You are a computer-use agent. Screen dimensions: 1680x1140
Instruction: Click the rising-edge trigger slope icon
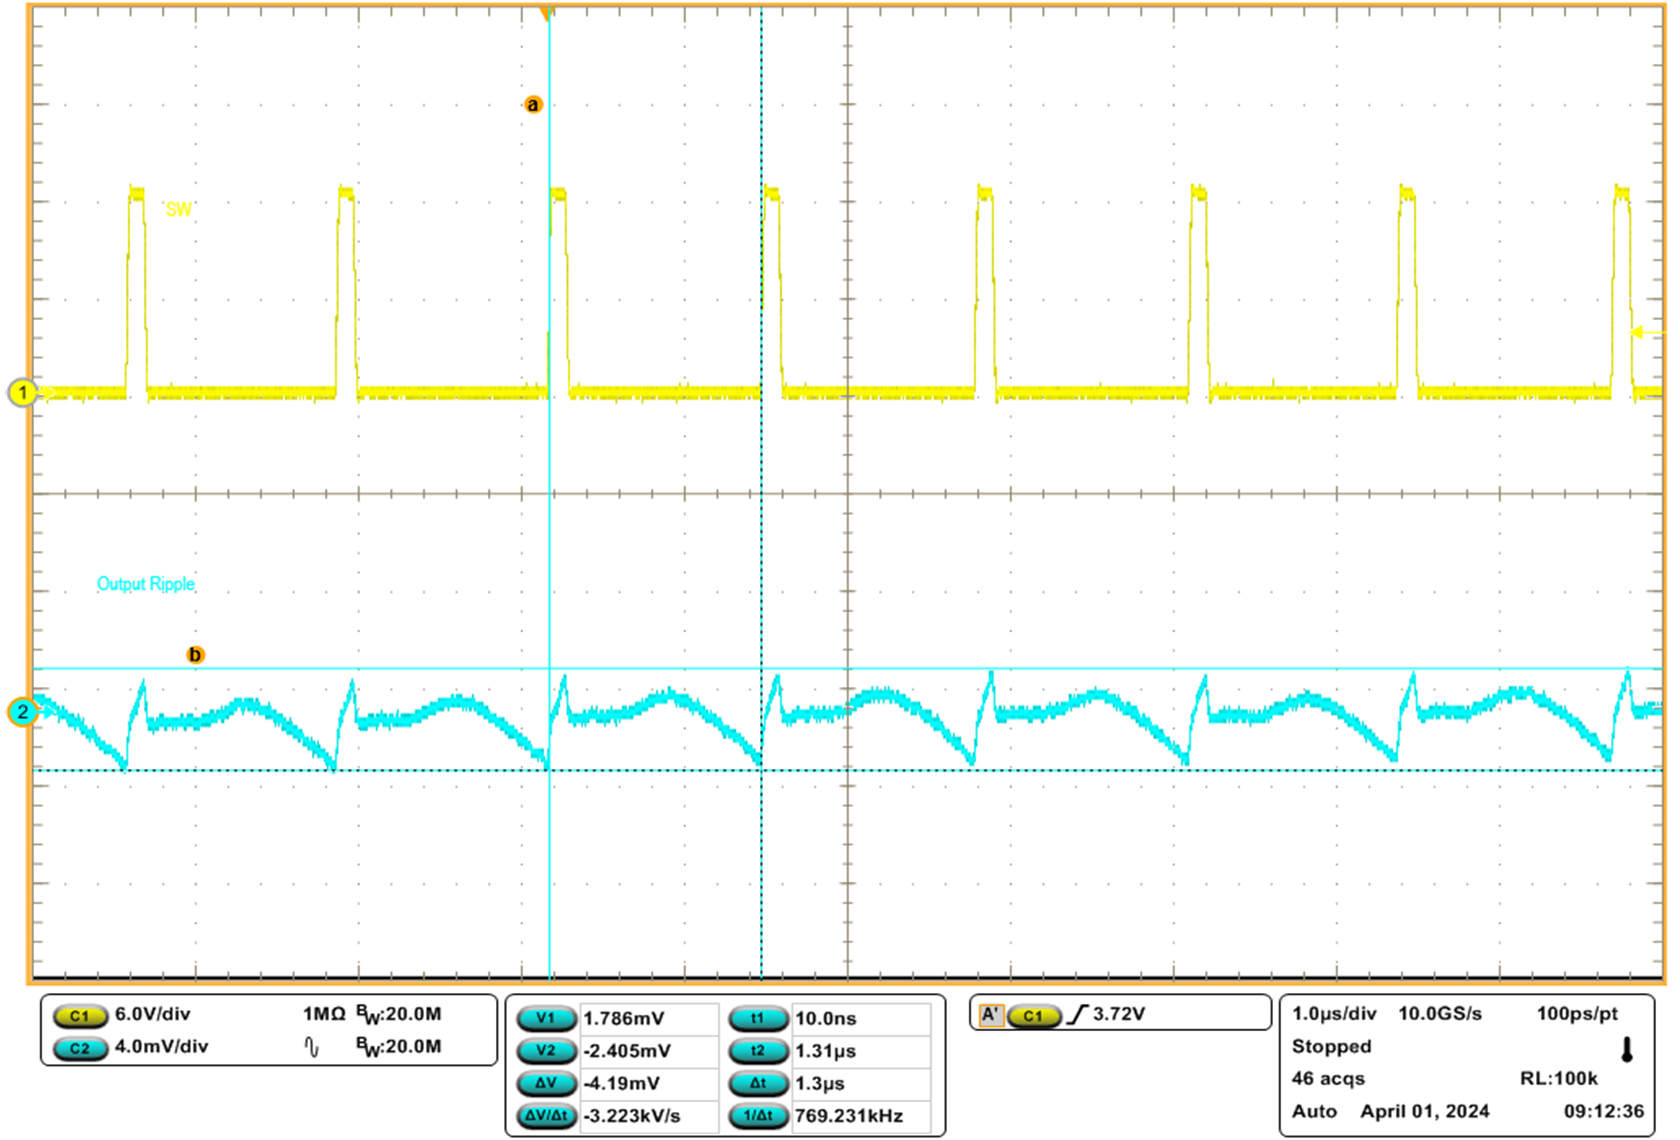(x=1080, y=1013)
